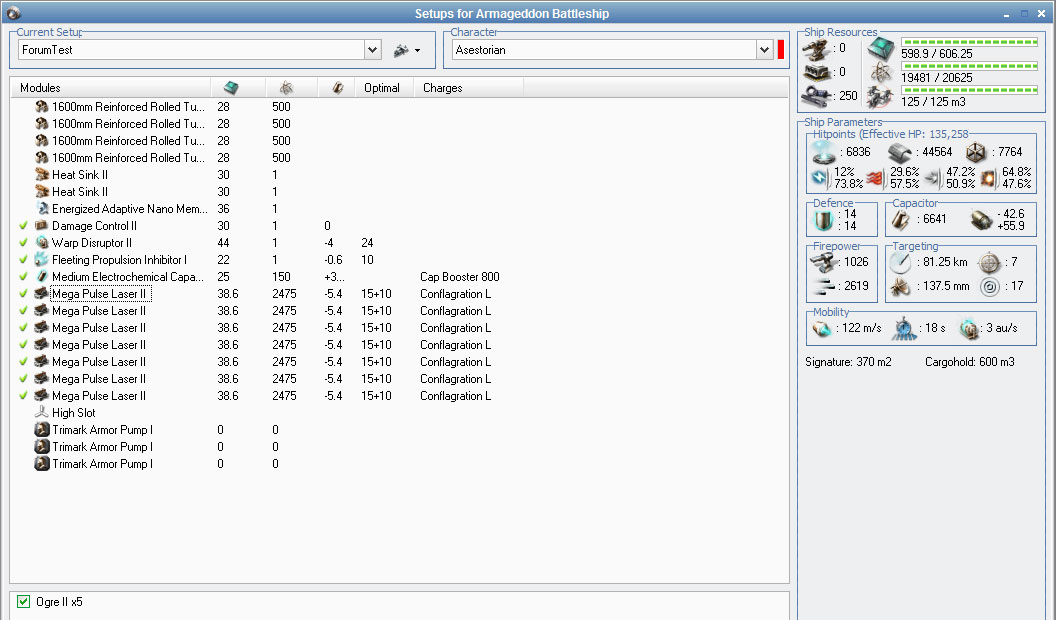Screen dimensions: 1056x620
Task: Click the Warp Disruptor optimal value 24
Action: 367,243
